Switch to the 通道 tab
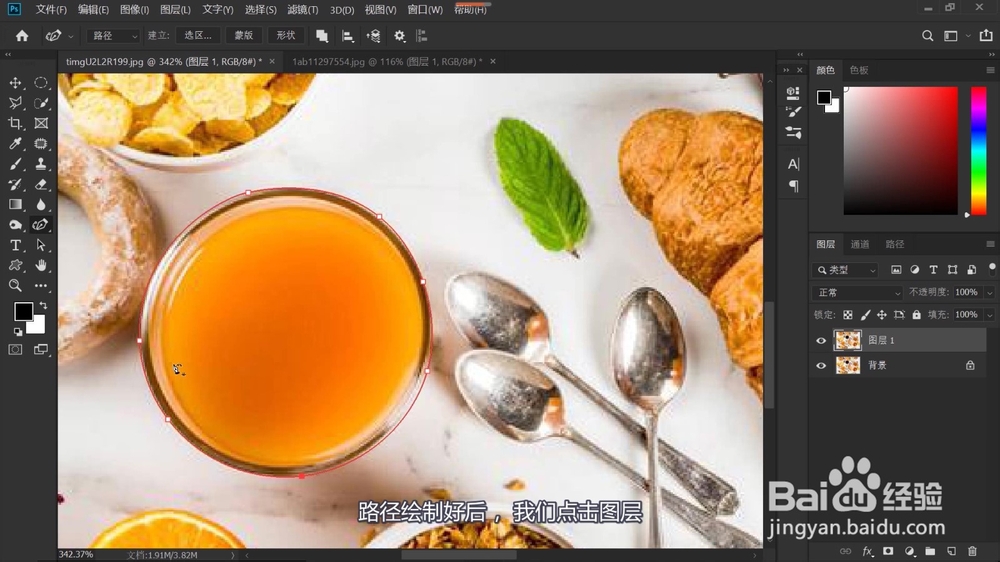 pyautogui.click(x=860, y=244)
